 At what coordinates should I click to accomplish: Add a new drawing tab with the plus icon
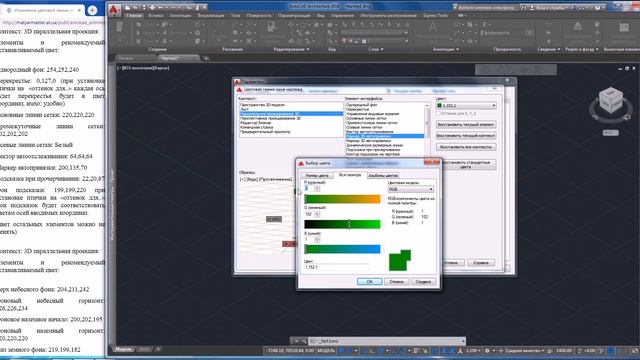[206, 58]
